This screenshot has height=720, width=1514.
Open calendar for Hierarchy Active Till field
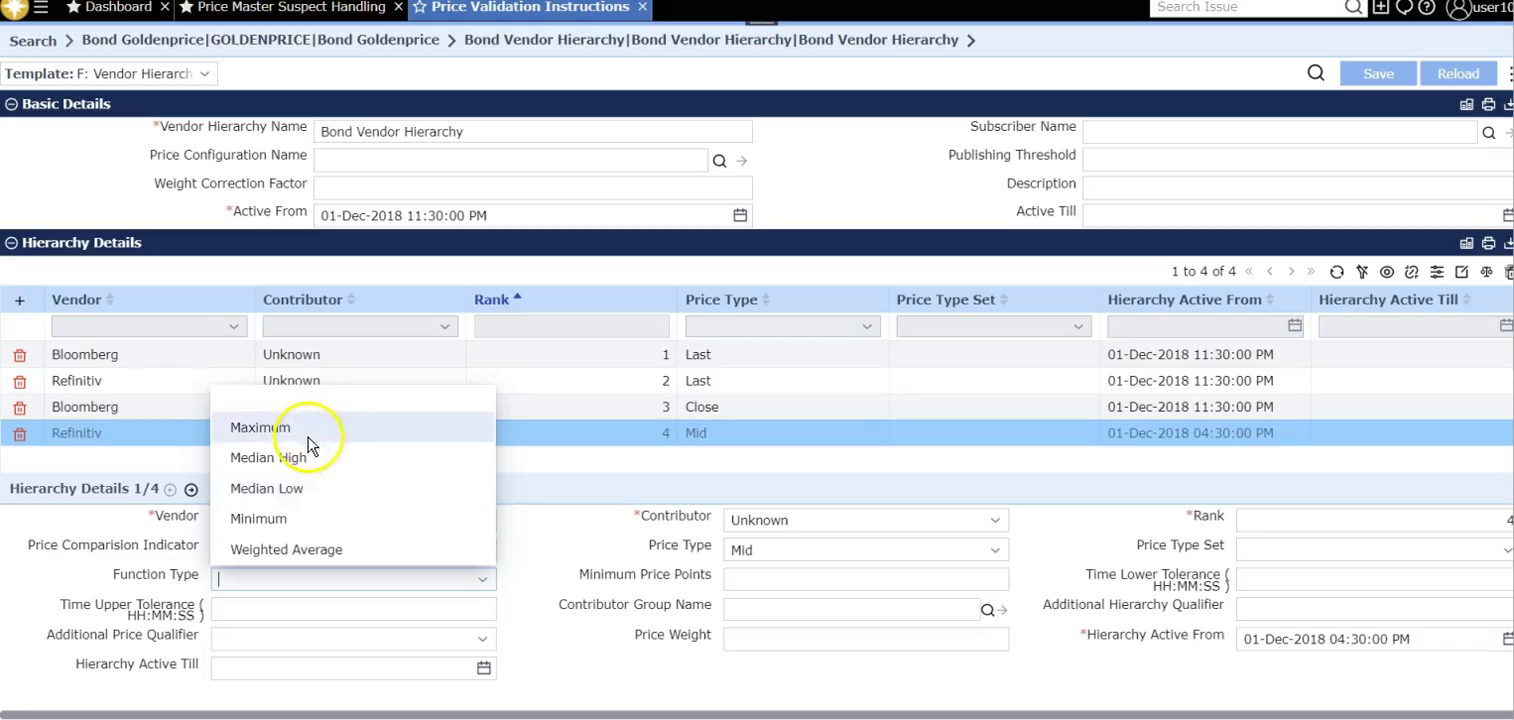coord(484,668)
